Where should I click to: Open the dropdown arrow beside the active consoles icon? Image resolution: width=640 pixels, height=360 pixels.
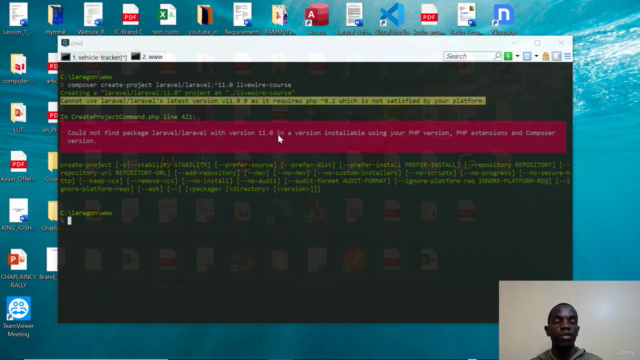click(536, 56)
